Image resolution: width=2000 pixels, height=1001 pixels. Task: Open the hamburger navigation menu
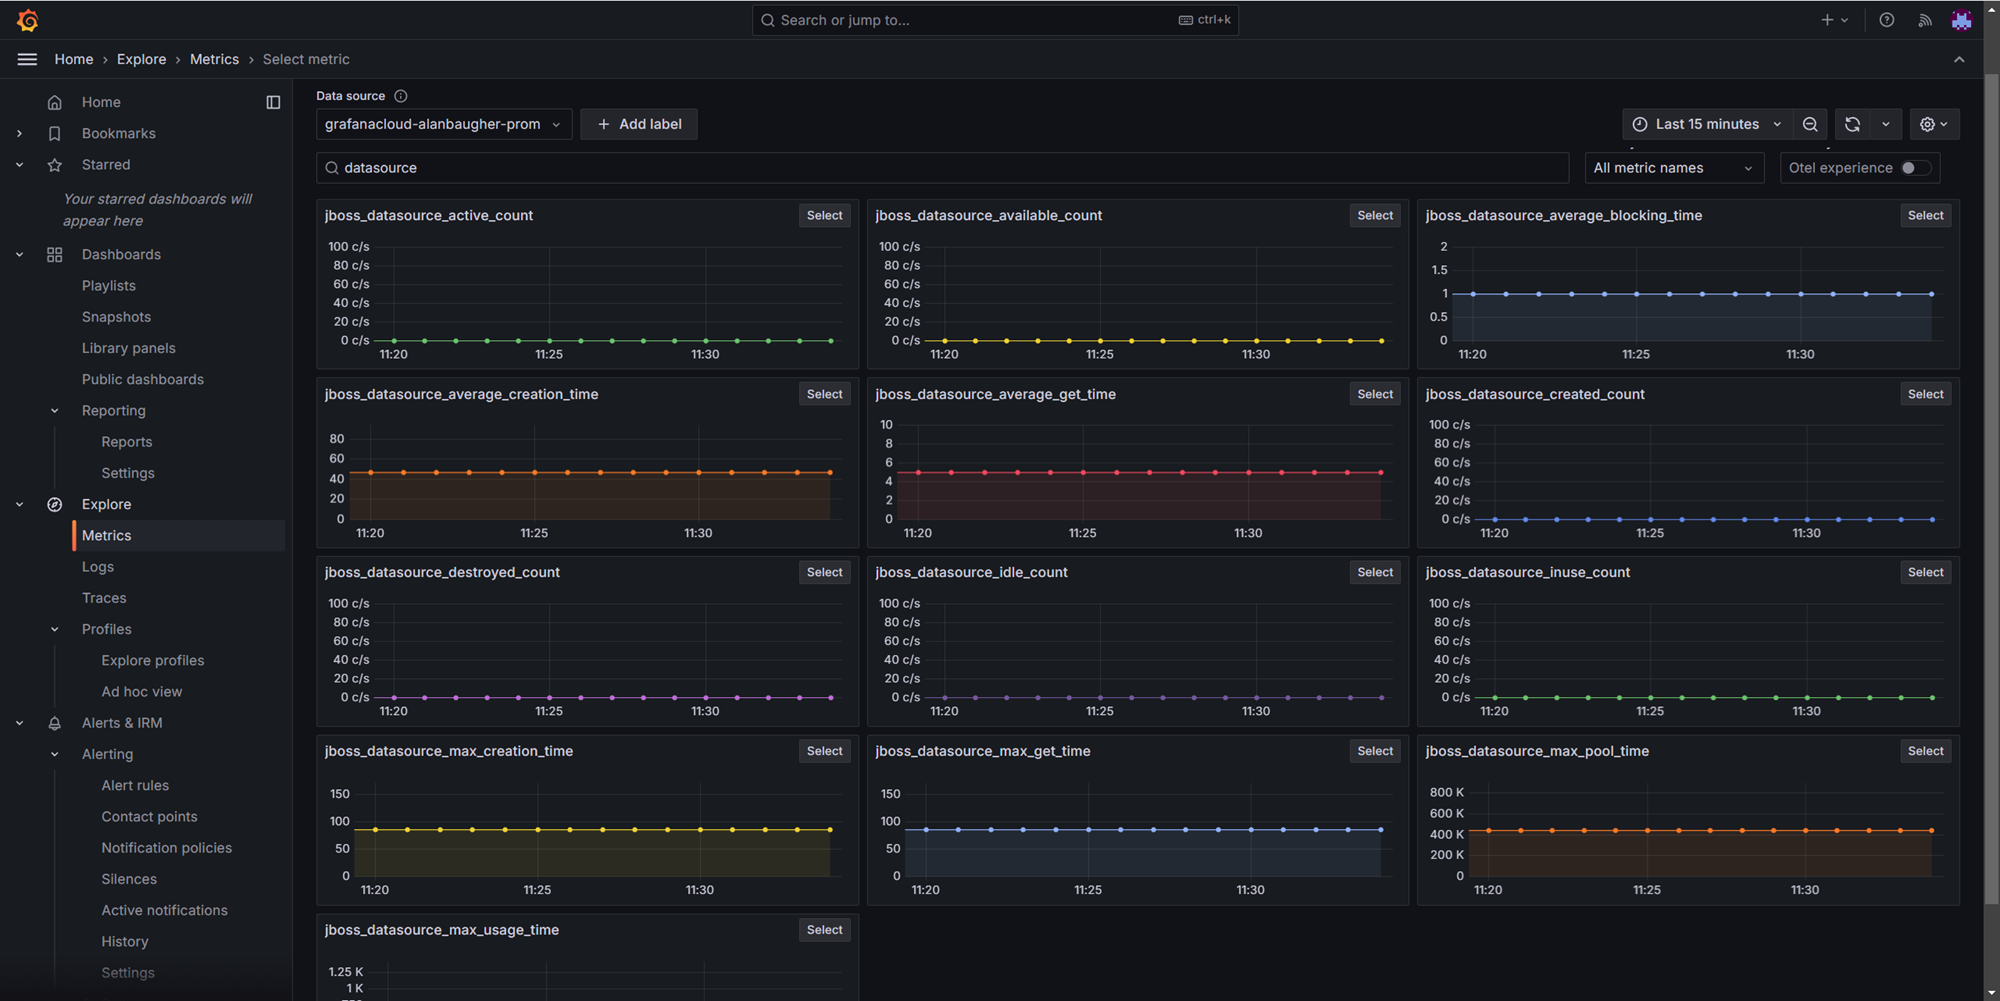click(28, 59)
